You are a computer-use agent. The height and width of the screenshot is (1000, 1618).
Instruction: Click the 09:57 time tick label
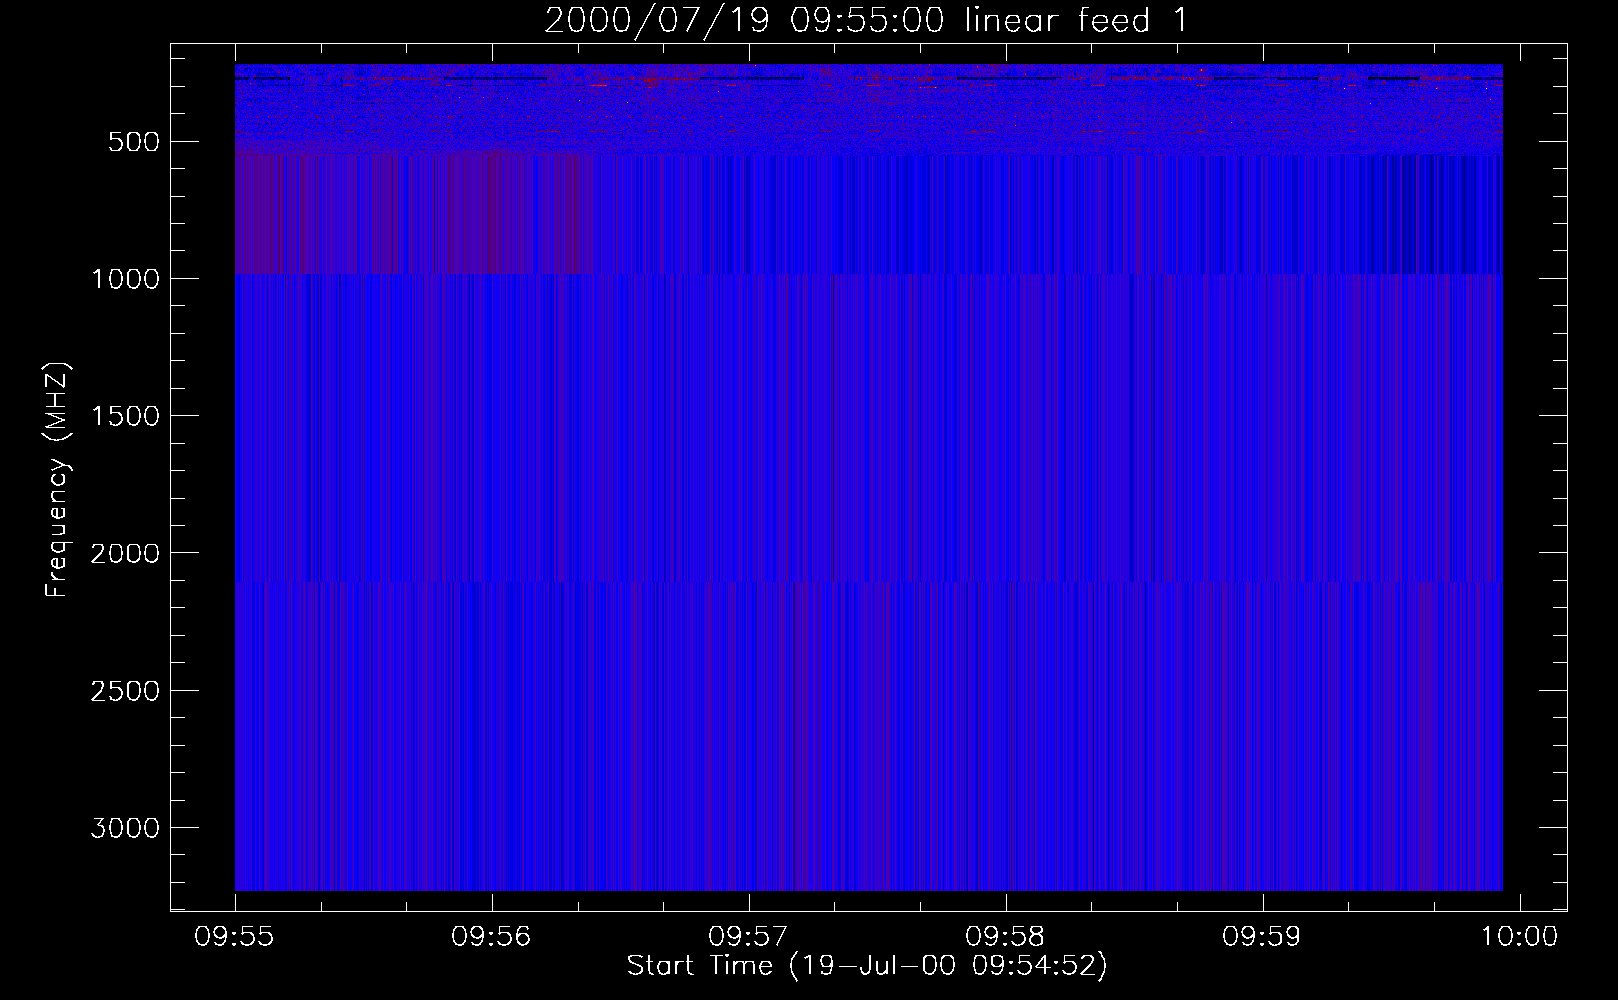coord(748,937)
